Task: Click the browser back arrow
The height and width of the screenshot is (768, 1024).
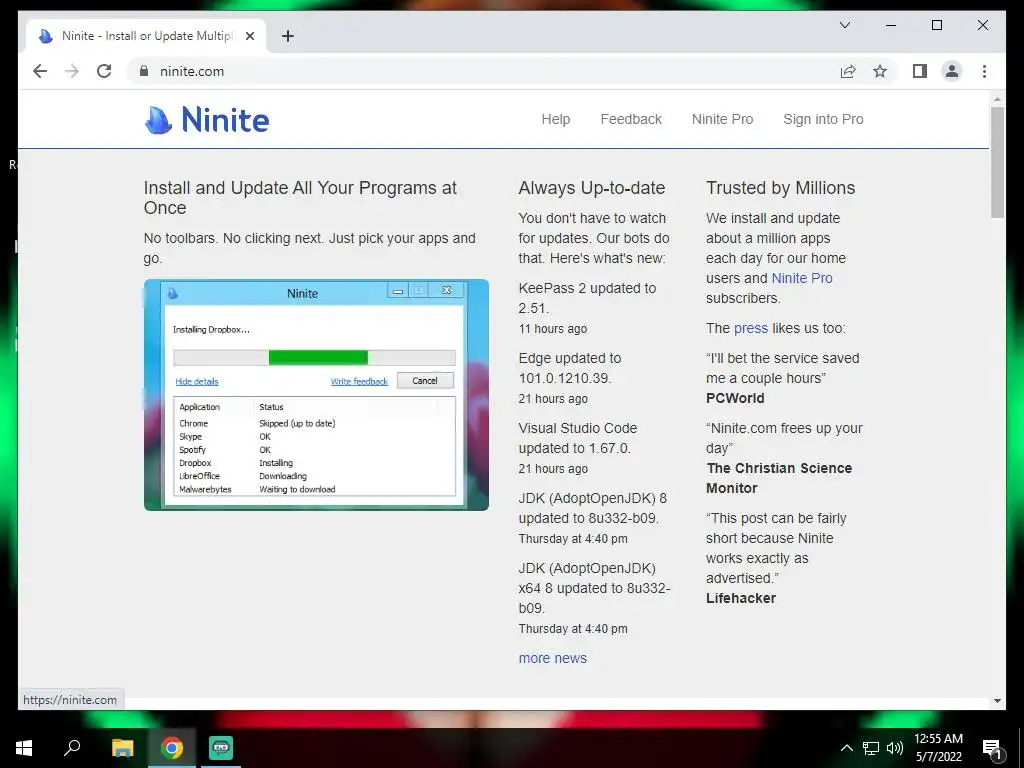Action: coord(40,71)
